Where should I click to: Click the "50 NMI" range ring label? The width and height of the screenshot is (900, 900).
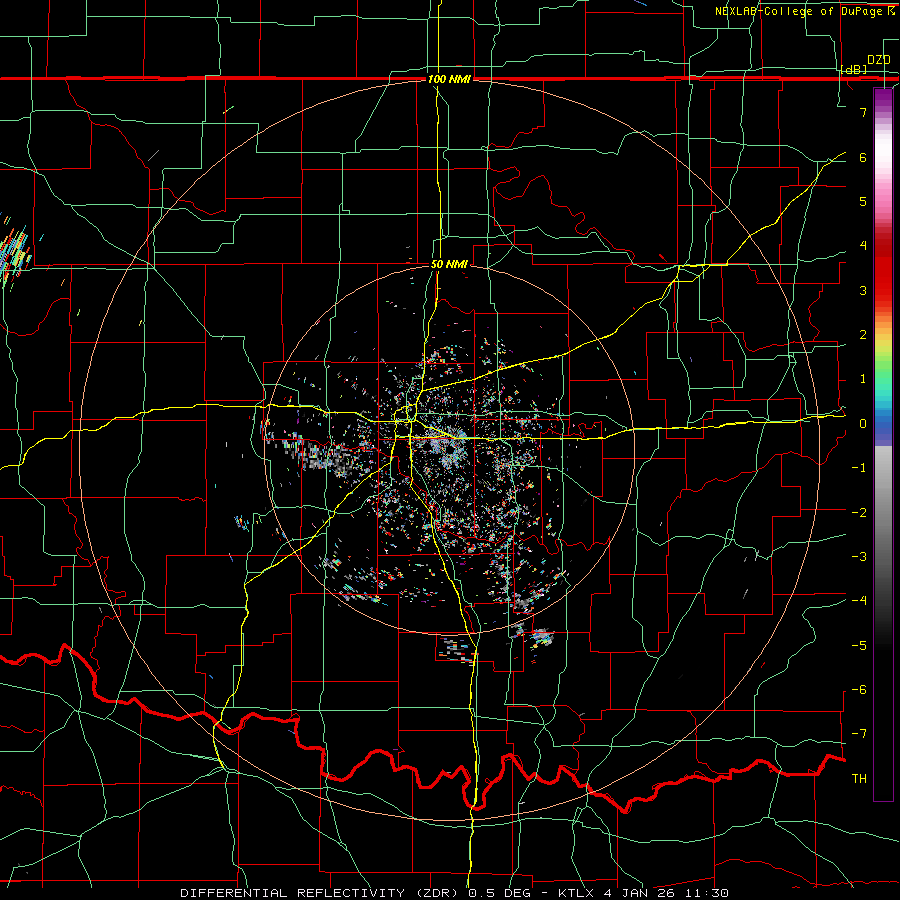tap(449, 265)
